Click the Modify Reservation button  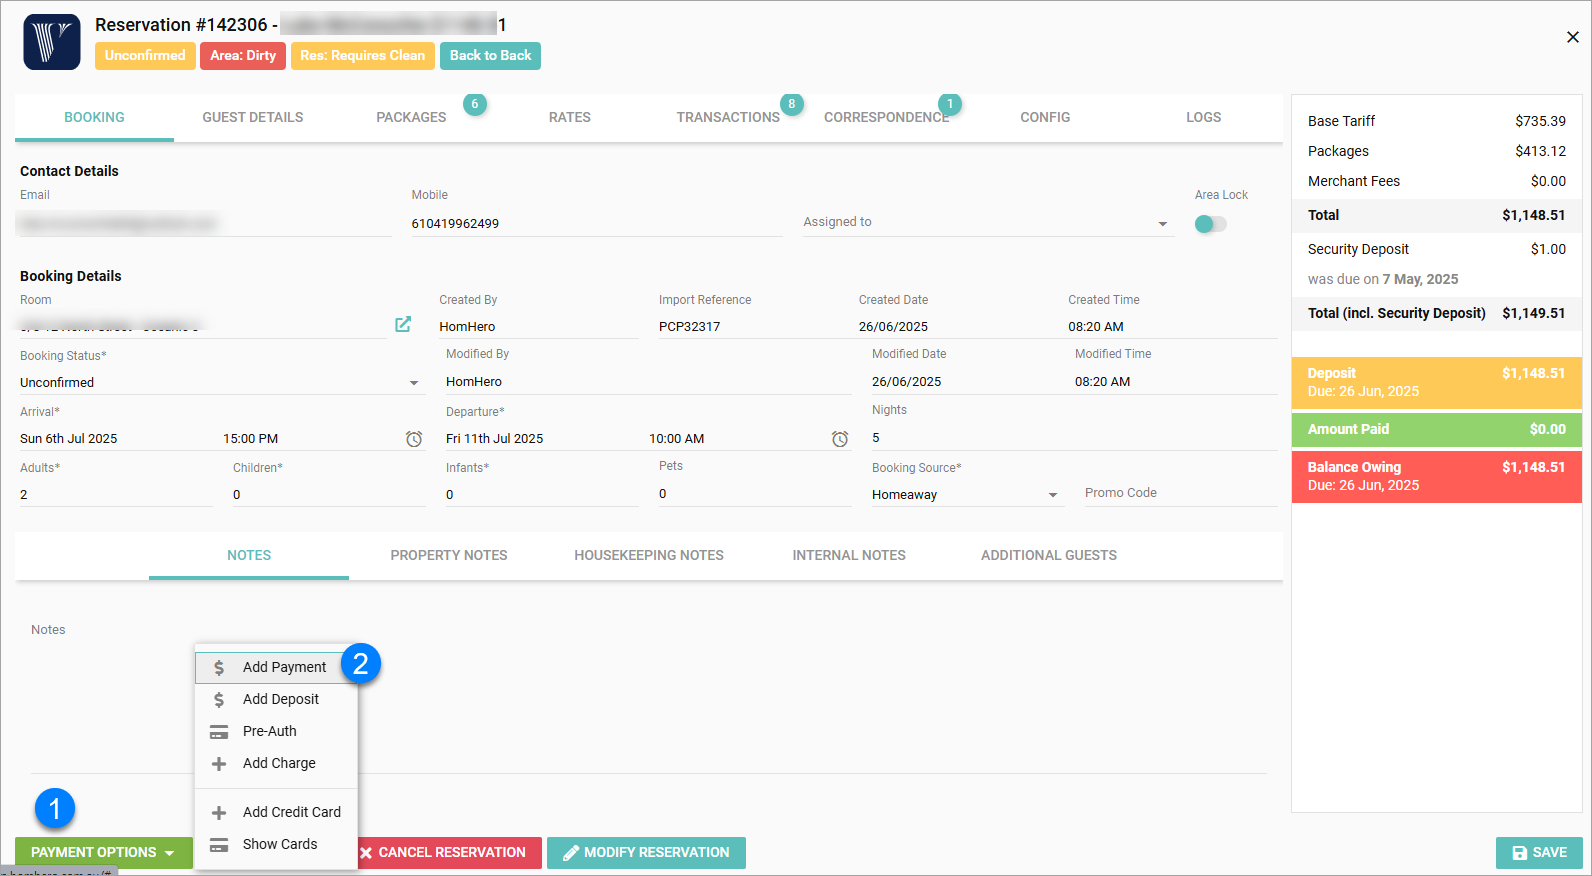pyautogui.click(x=646, y=853)
